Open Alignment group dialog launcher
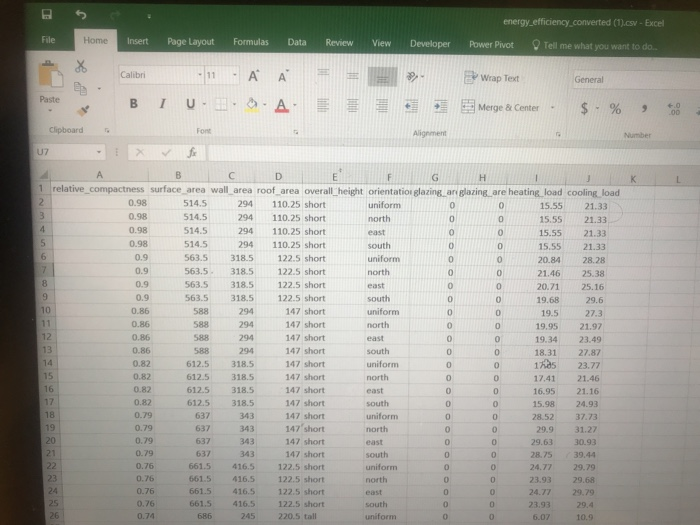Viewport: 700px width, 525px height. (x=558, y=134)
